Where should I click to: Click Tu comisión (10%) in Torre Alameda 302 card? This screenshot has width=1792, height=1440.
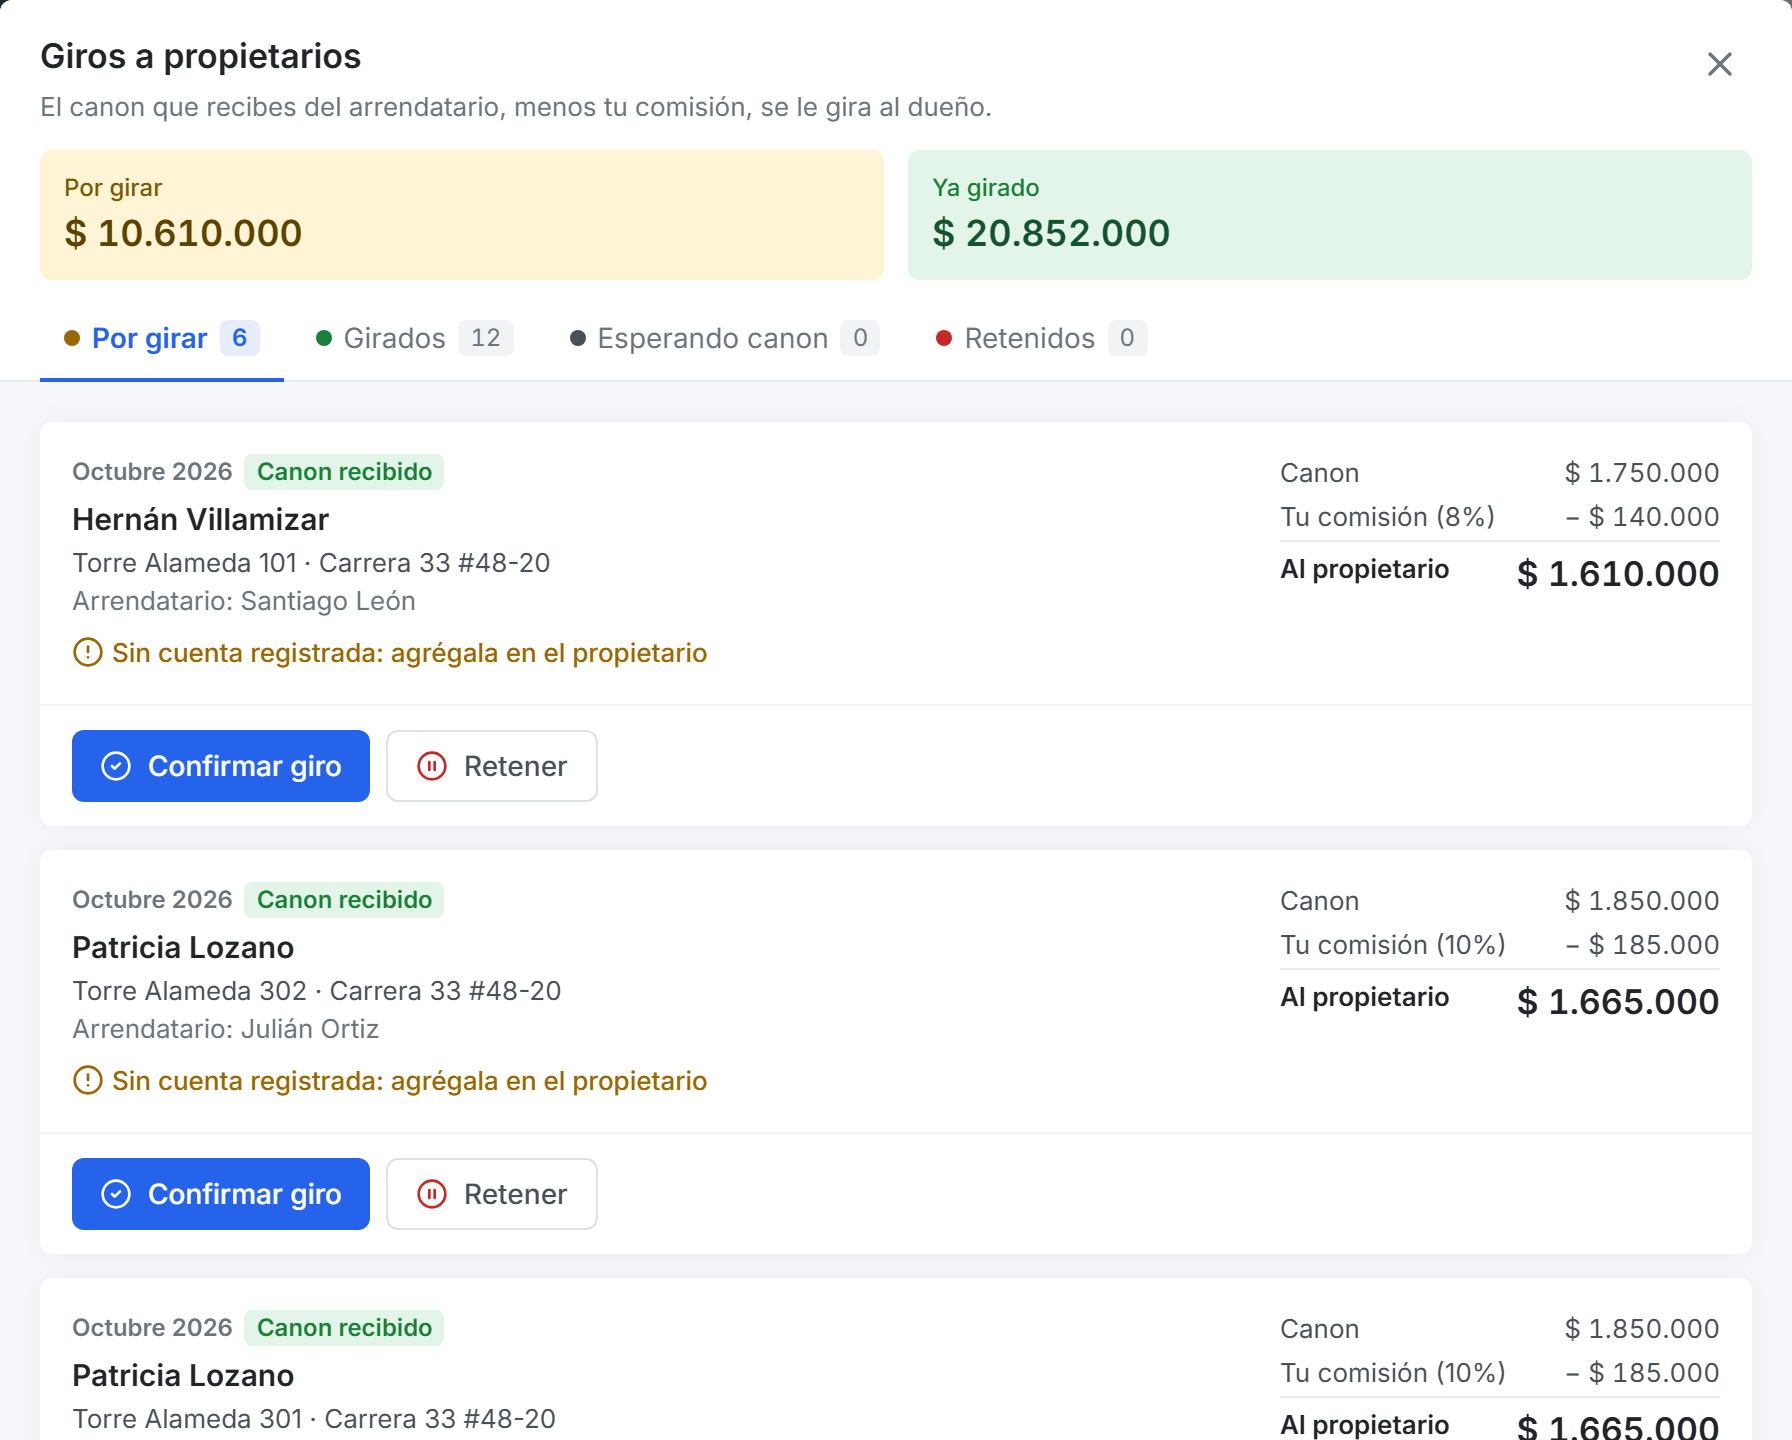click(x=1393, y=945)
